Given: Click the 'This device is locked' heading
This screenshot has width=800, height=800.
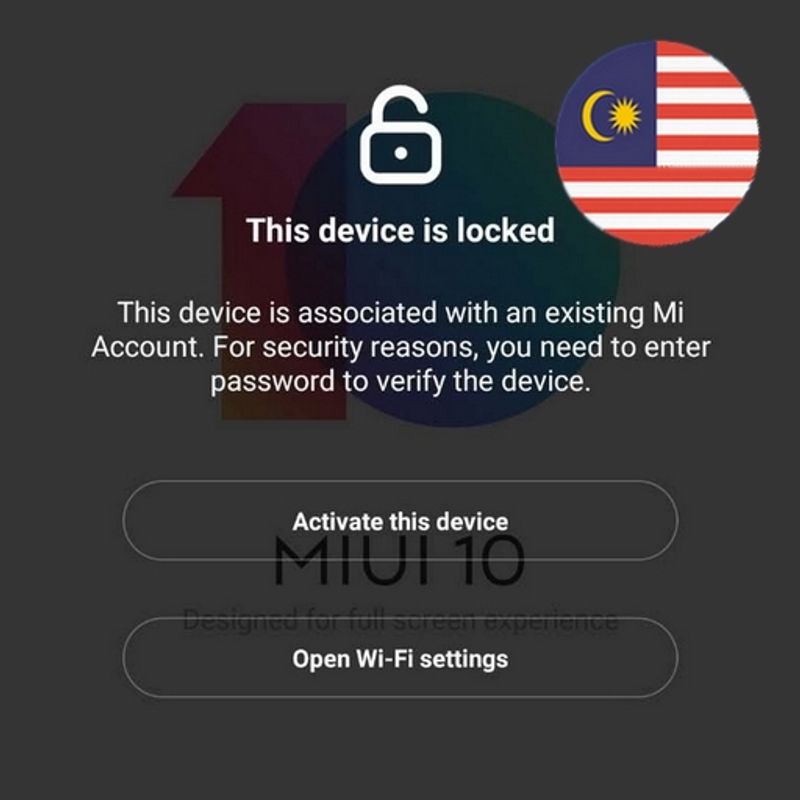Looking at the screenshot, I should point(401,230).
